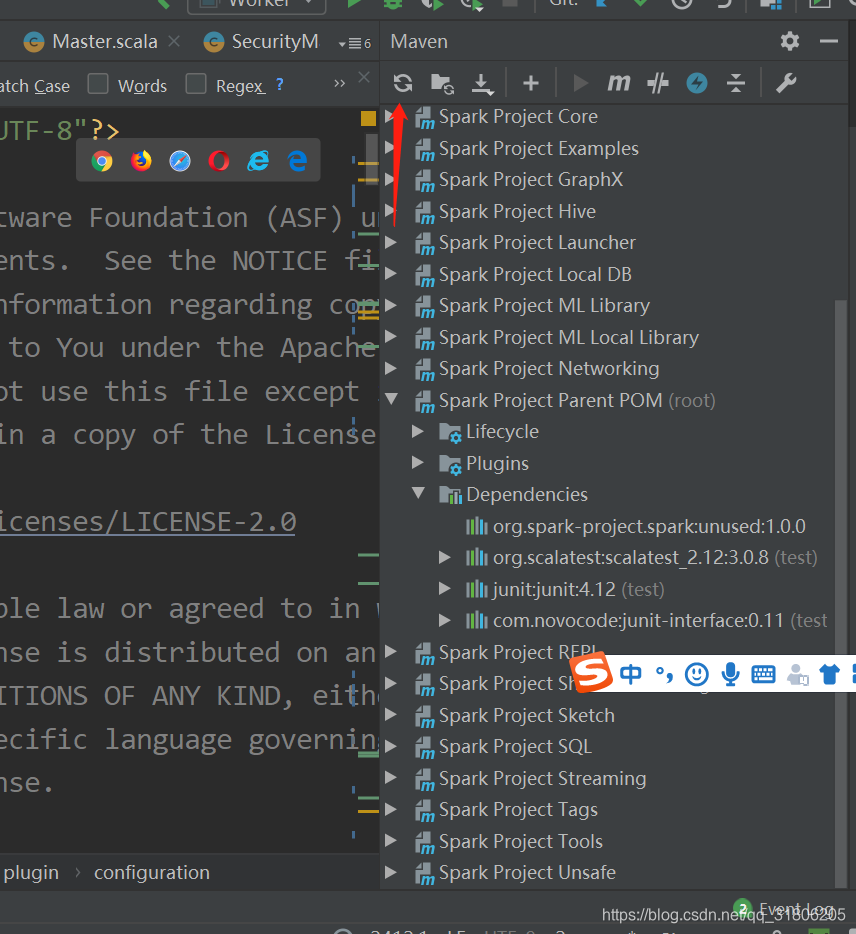Viewport: 856px width, 934px height.
Task: Open Sogou soft keyboard icon
Action: 763,674
